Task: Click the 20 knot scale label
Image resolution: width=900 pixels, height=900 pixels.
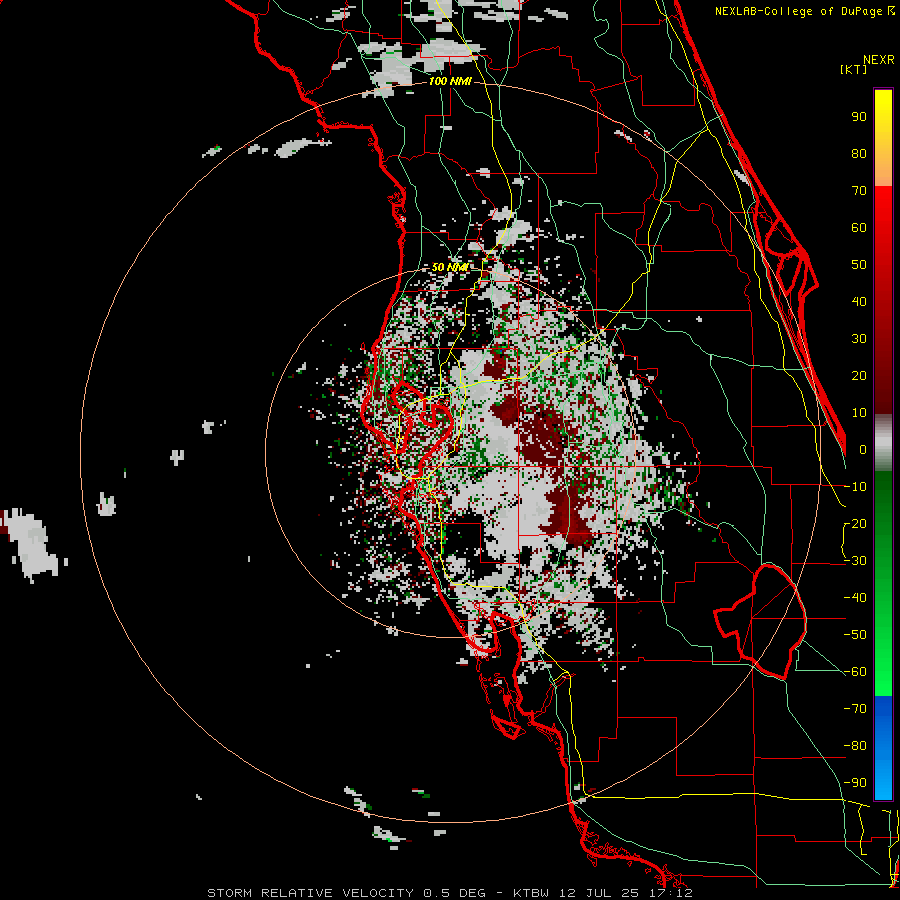Action: [x=859, y=375]
